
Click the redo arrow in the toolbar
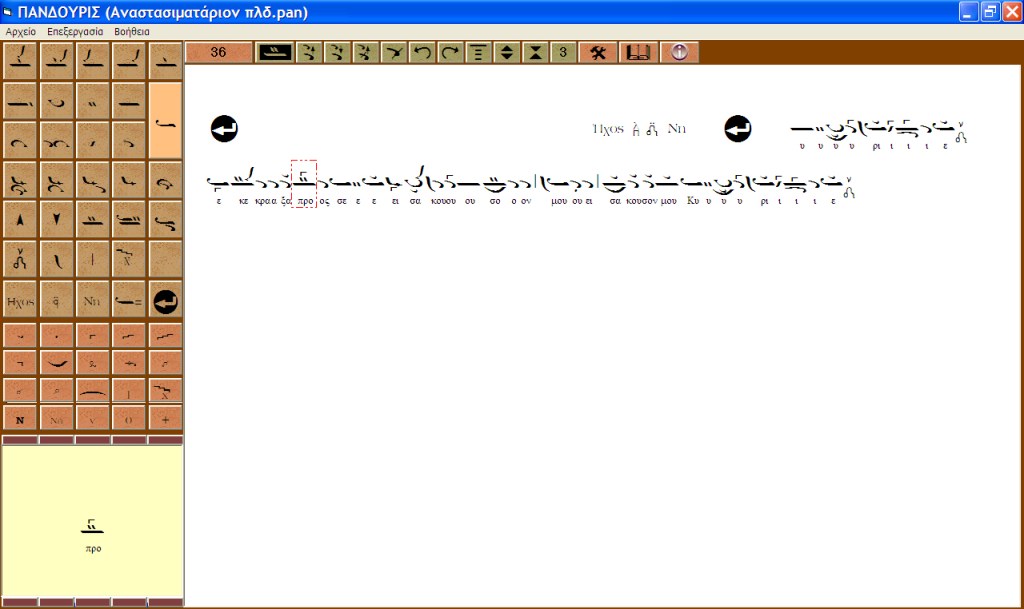tap(451, 53)
